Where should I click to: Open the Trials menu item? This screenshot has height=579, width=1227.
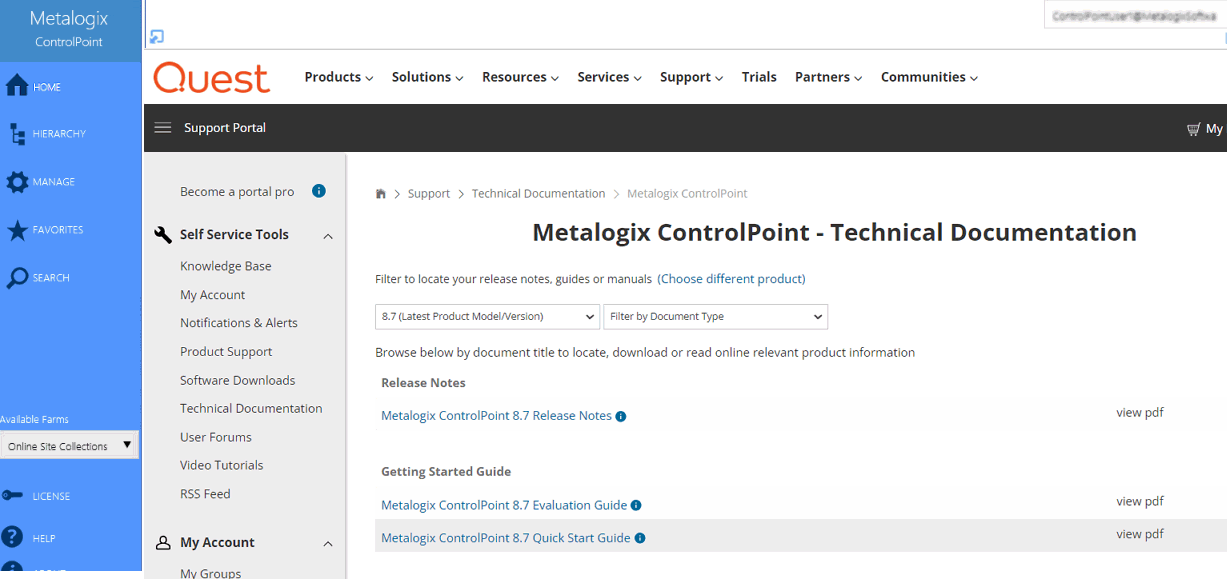coord(759,77)
